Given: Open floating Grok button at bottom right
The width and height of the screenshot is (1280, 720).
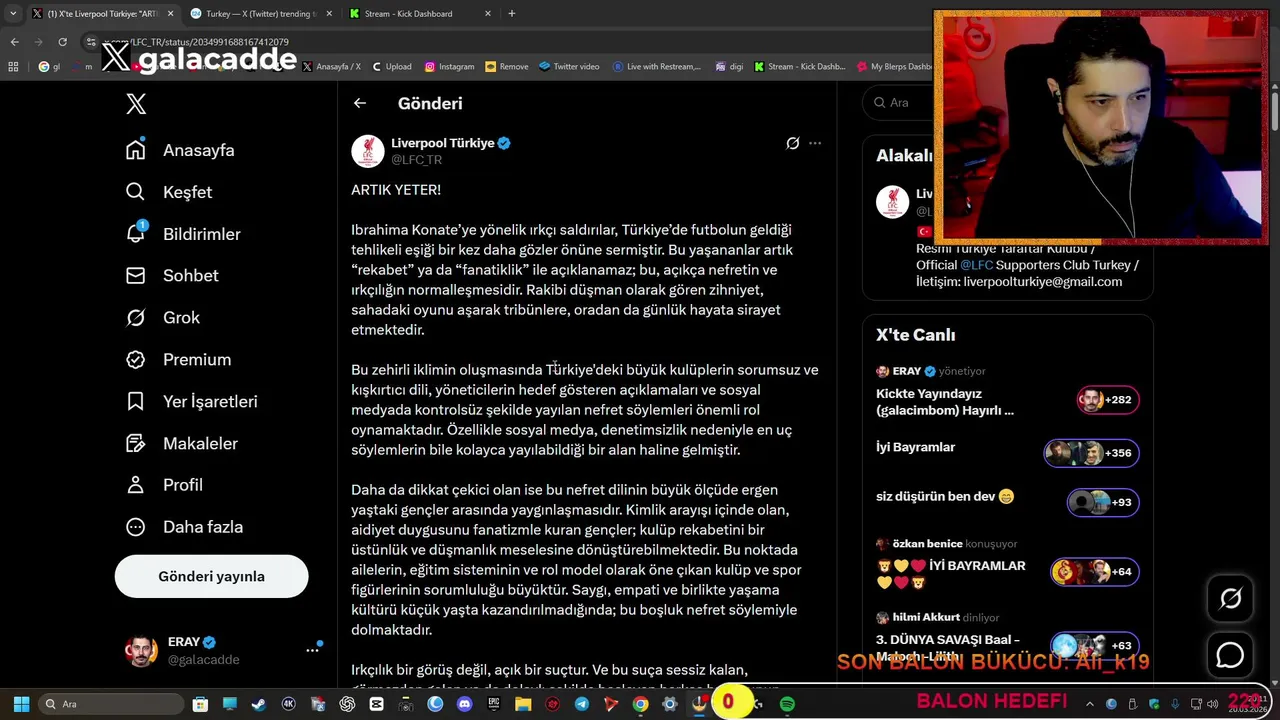Looking at the screenshot, I should (x=1230, y=598).
